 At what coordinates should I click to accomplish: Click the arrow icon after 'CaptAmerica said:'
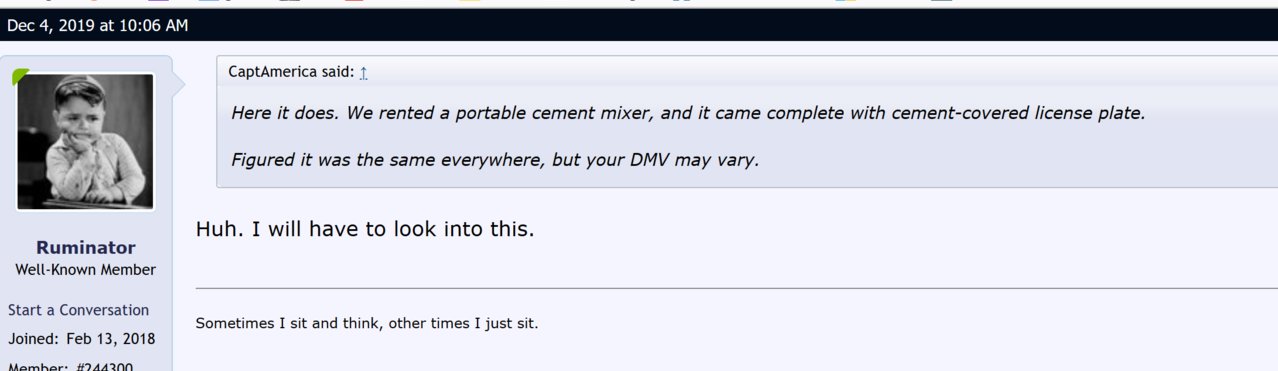pyautogui.click(x=364, y=72)
